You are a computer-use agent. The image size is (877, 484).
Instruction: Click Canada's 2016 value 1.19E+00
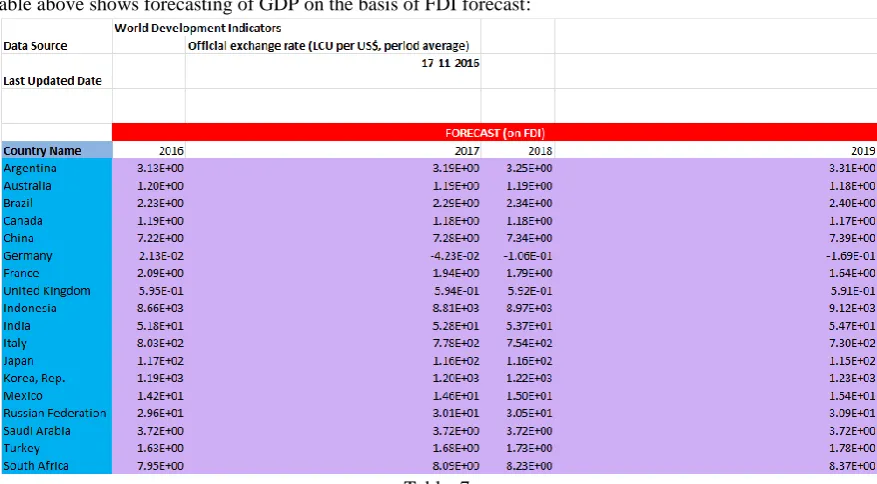click(161, 221)
